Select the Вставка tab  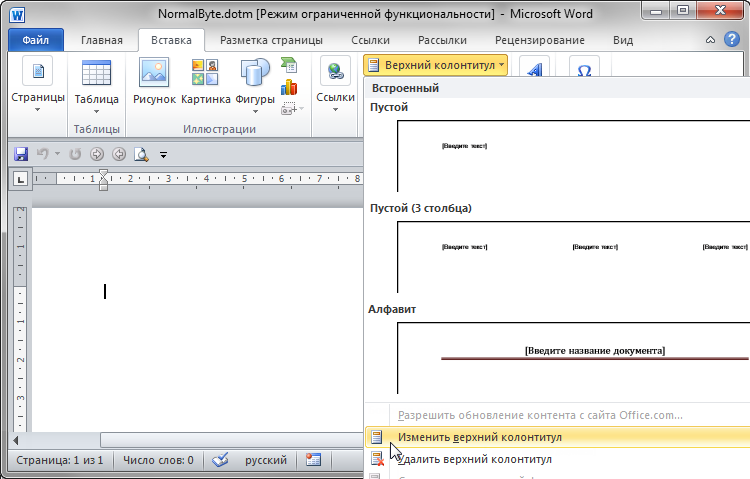[171, 40]
